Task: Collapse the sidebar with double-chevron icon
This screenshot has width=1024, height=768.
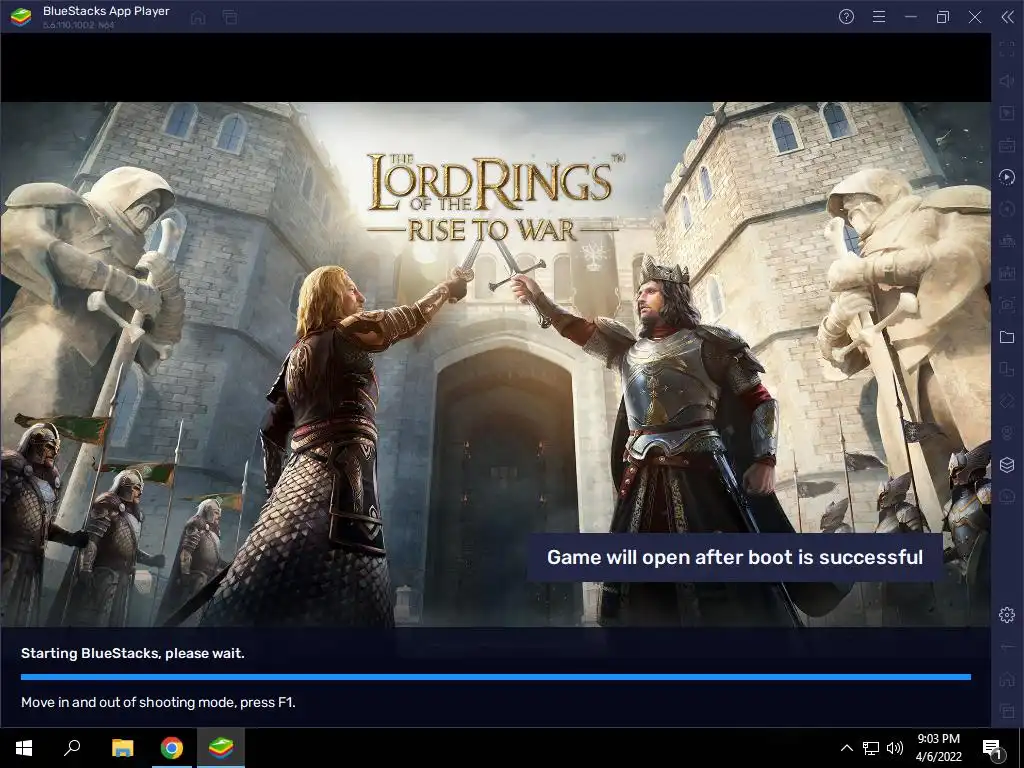Action: 1008,17
